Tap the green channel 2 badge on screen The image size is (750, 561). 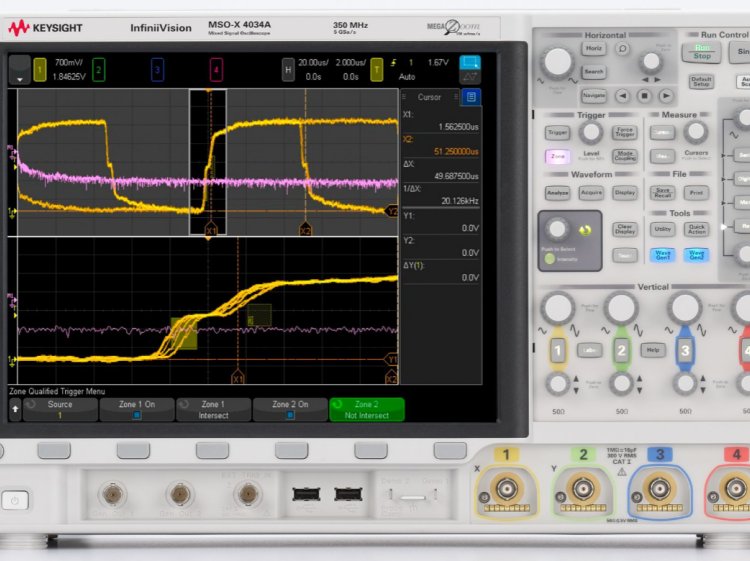point(99,70)
